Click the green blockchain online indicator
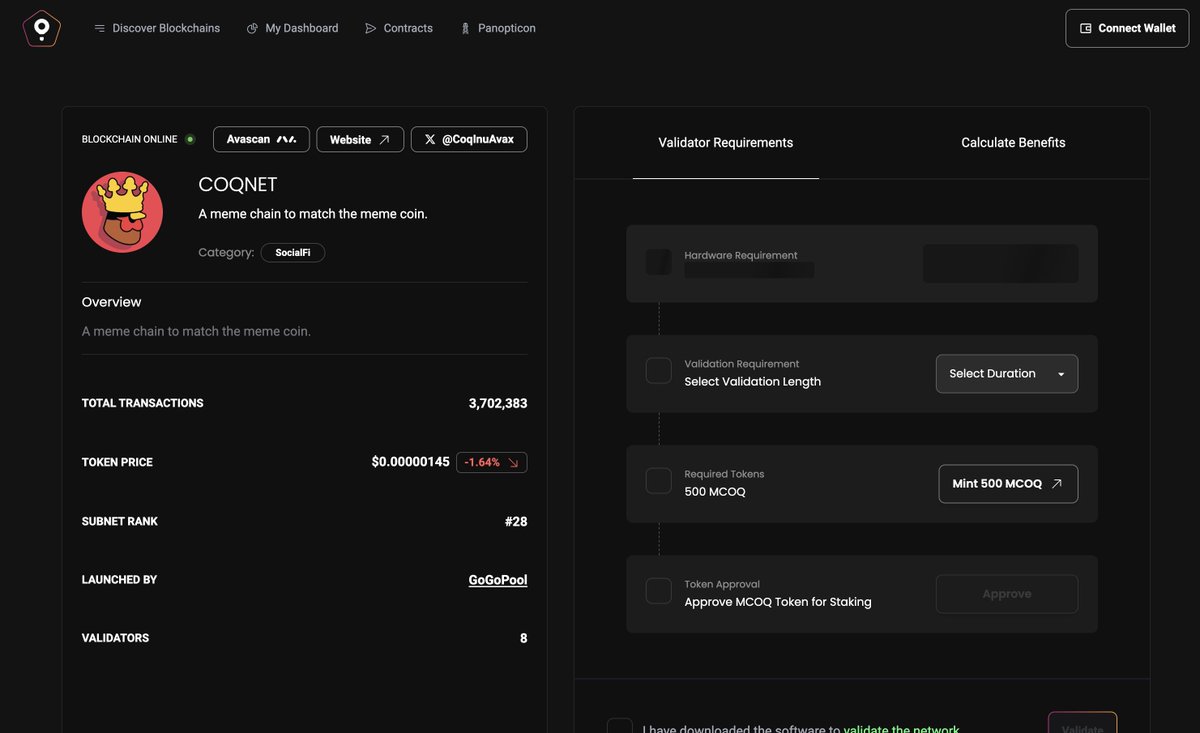 click(x=190, y=139)
